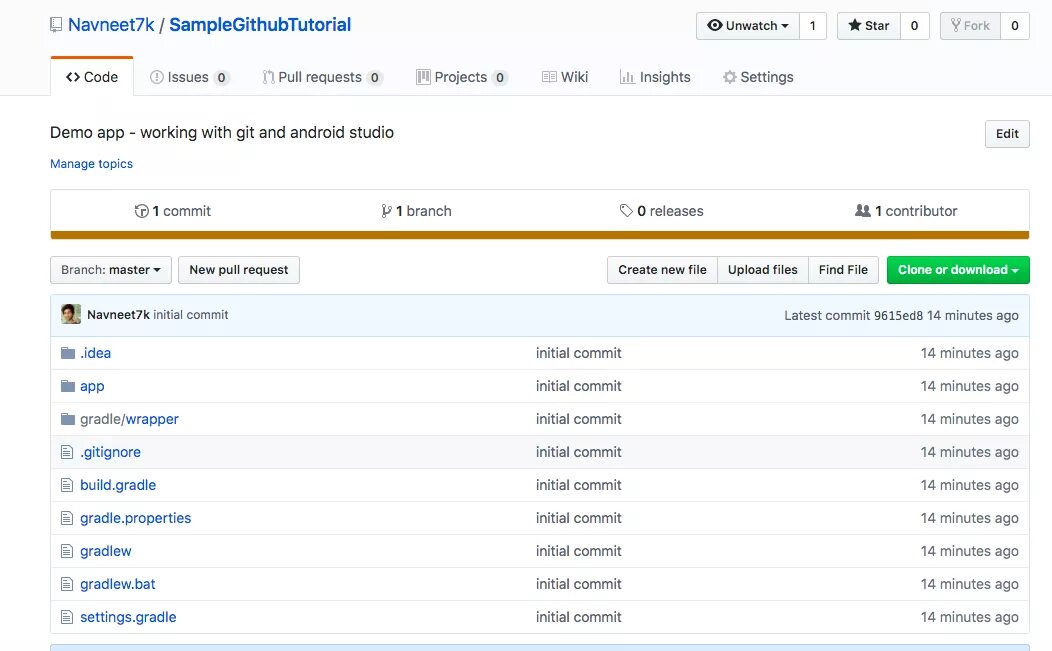Expand the Branch: master selector
This screenshot has height=651, width=1052.
(x=111, y=270)
